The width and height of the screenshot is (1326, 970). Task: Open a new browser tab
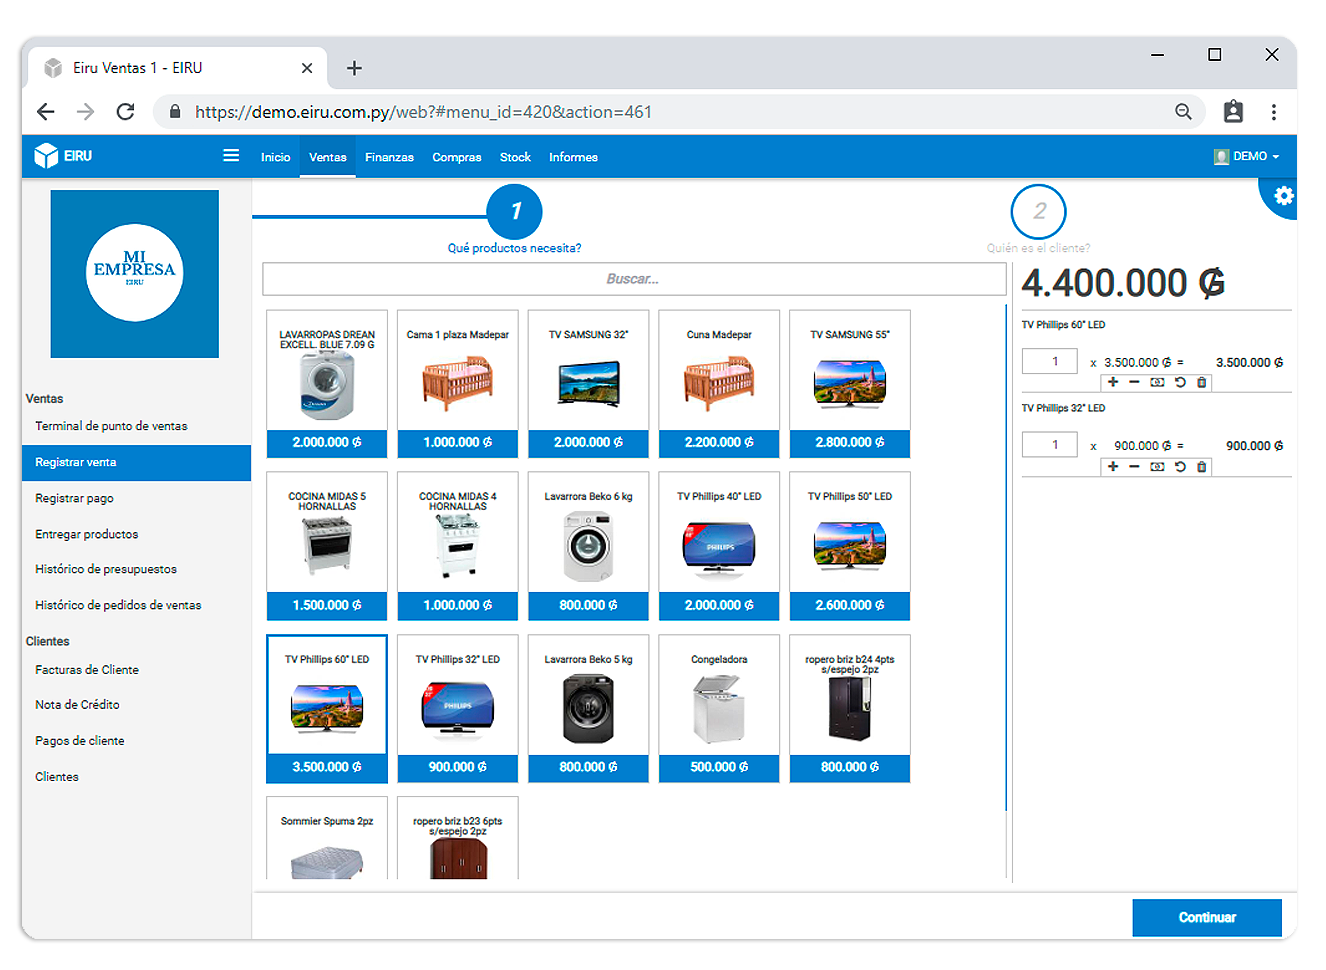click(354, 68)
